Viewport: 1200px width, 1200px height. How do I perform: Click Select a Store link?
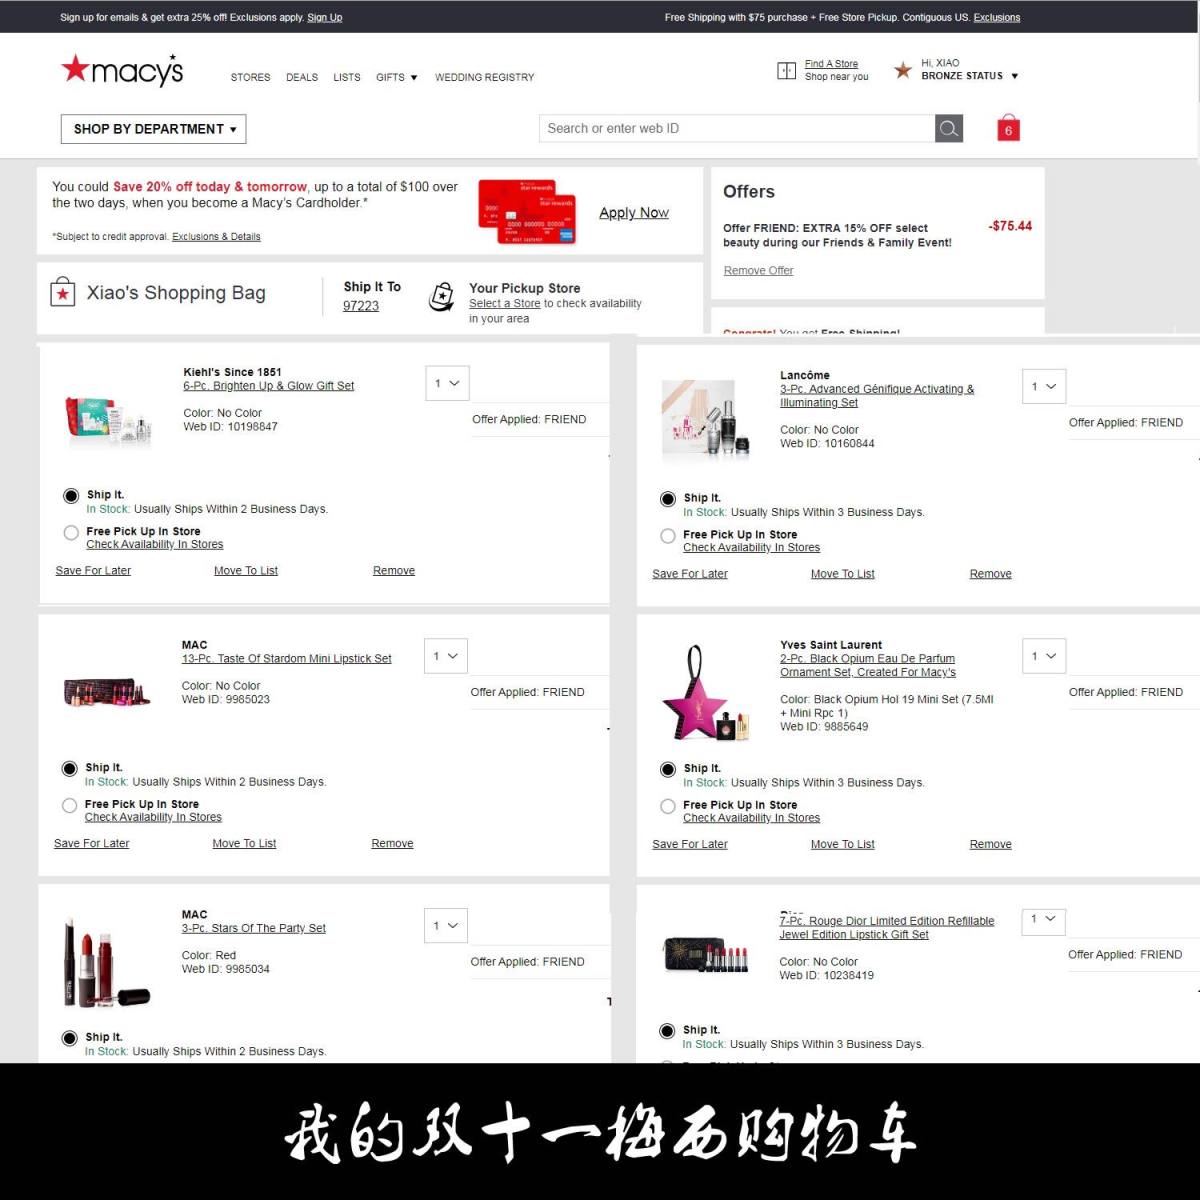pyautogui.click(x=504, y=303)
